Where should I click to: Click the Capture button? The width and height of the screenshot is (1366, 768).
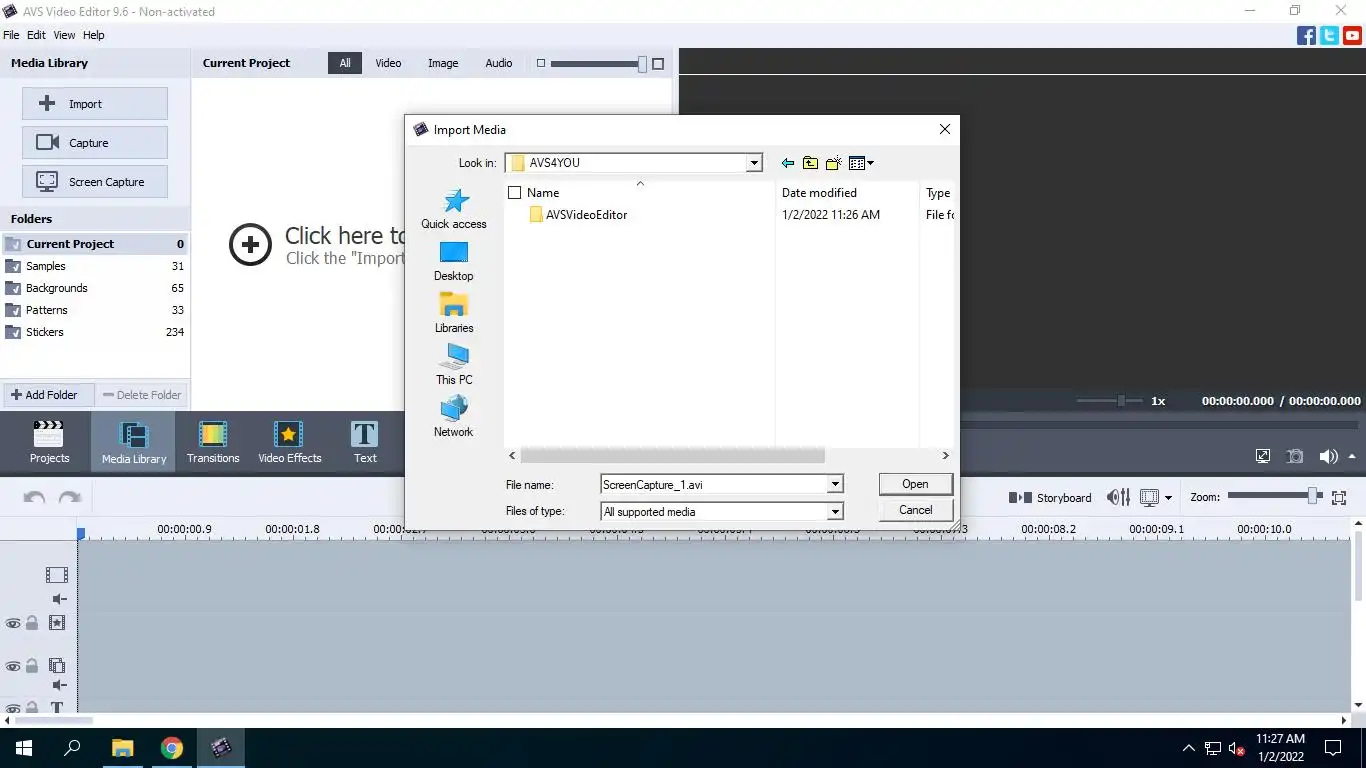click(x=95, y=143)
